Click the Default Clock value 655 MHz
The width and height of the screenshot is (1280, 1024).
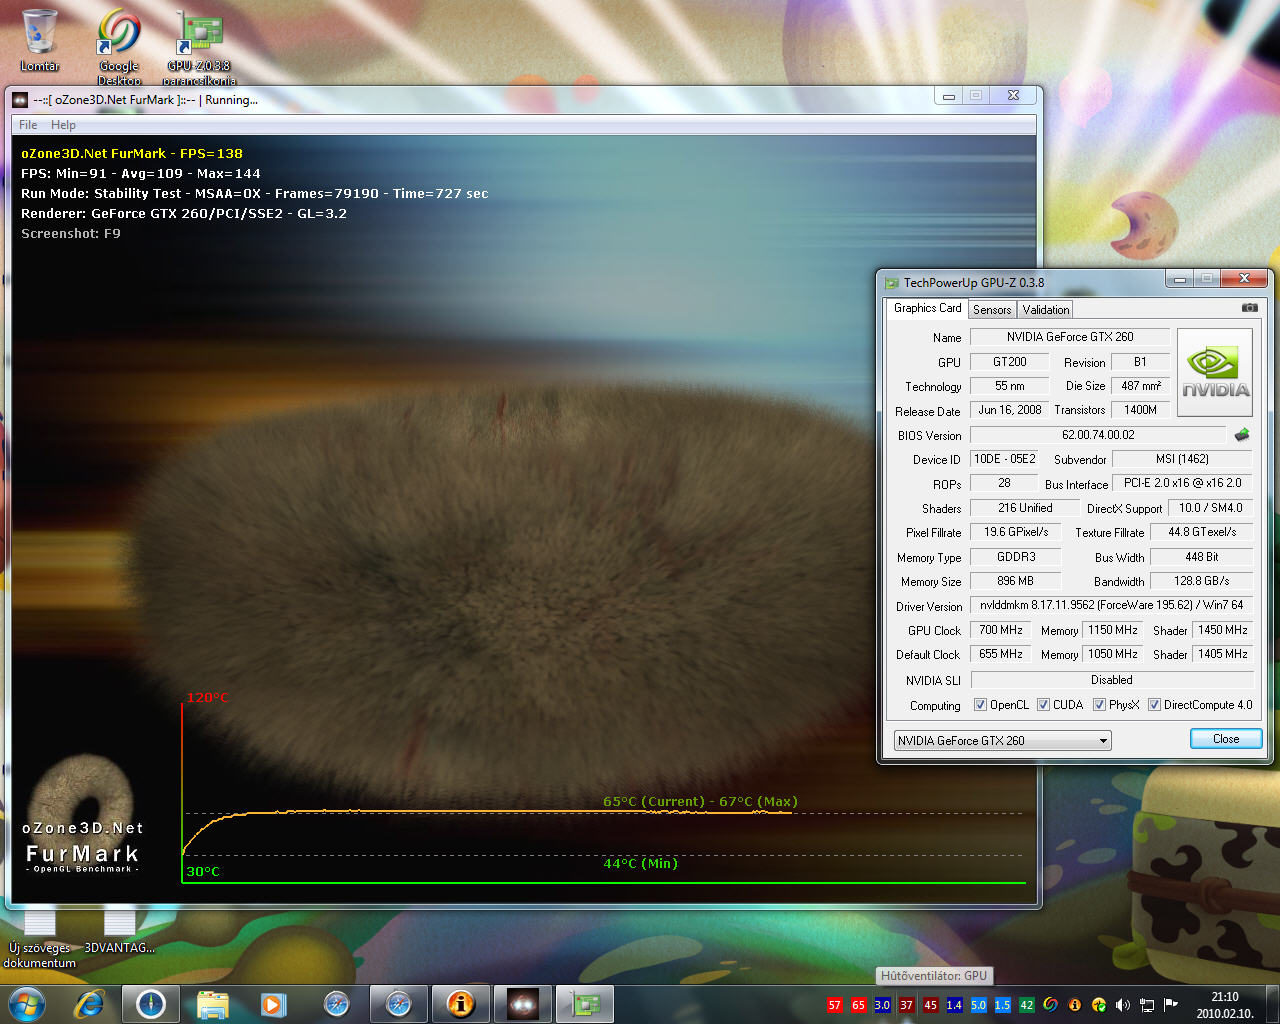click(1000, 654)
